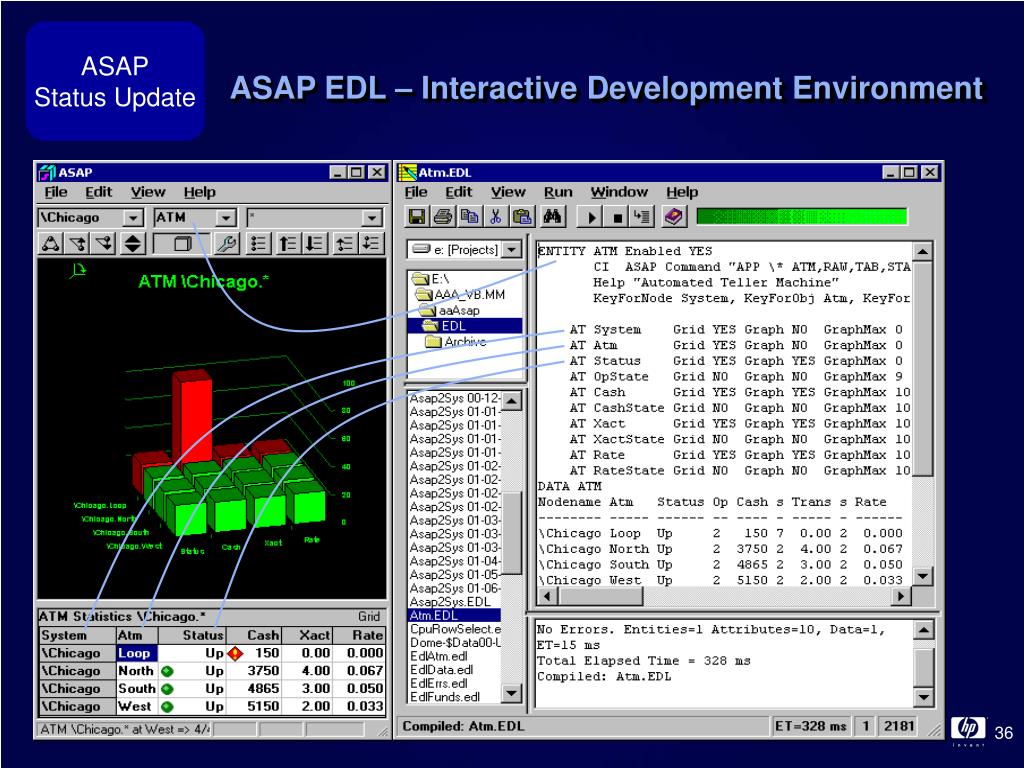Image resolution: width=1024 pixels, height=768 pixels.
Task: Click the Status column header in grid
Action: click(191, 635)
